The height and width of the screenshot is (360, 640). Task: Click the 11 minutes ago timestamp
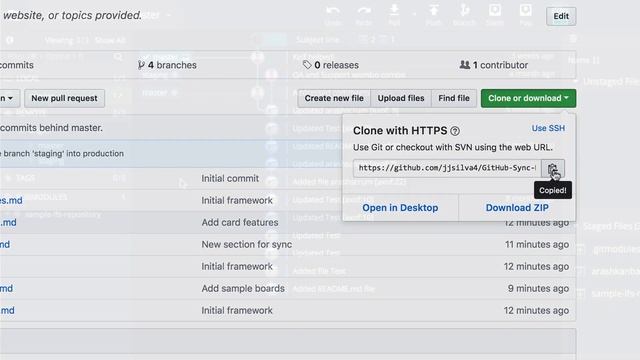[x=537, y=244]
